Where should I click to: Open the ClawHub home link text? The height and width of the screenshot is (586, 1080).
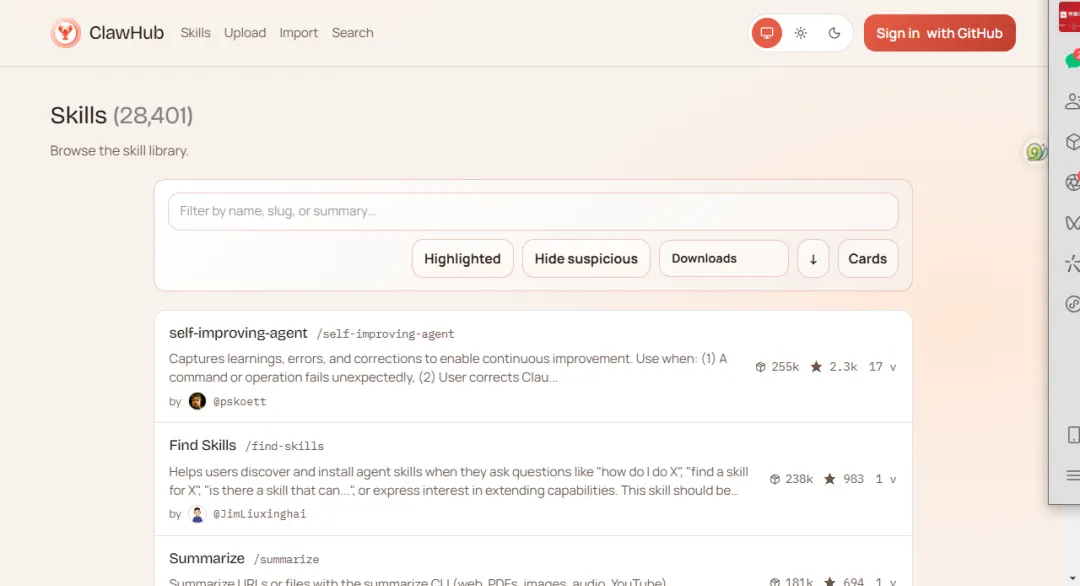click(x=126, y=32)
